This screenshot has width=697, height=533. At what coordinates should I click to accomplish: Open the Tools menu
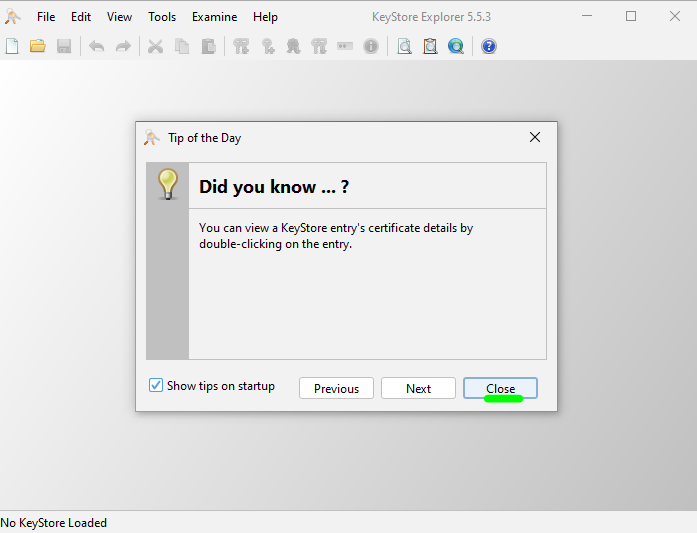click(162, 17)
